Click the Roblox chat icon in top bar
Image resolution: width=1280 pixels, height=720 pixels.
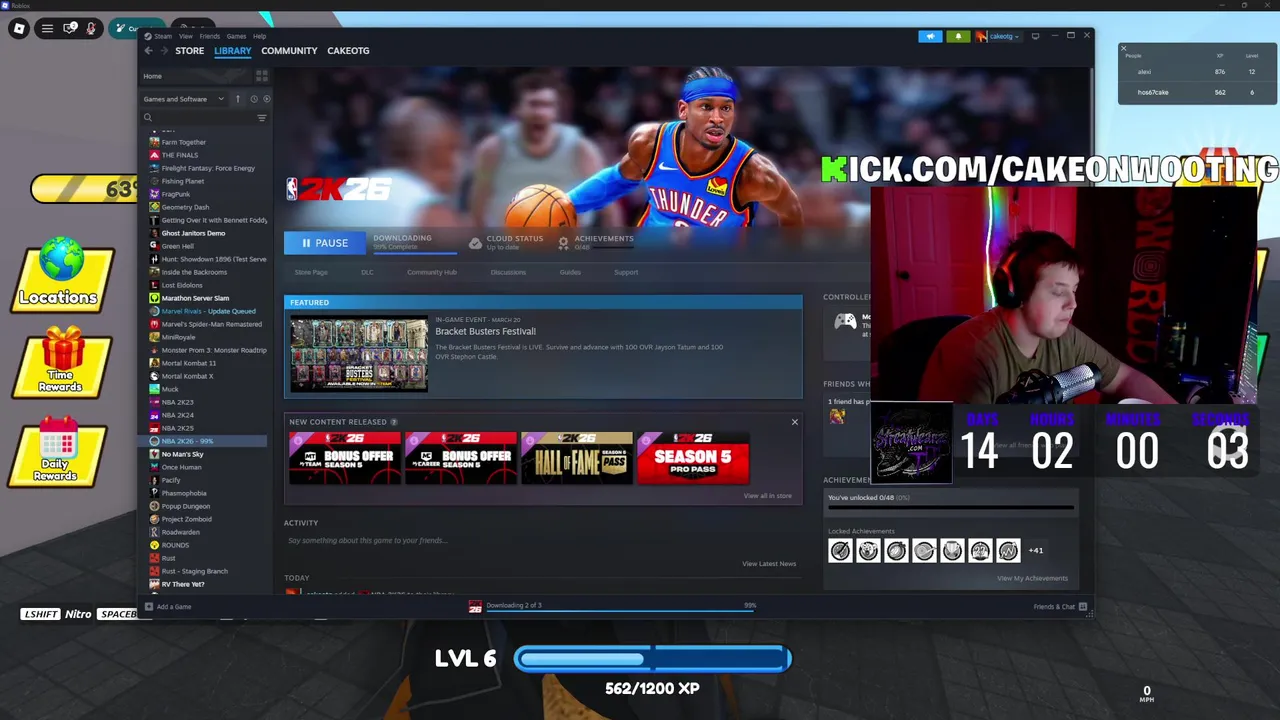tap(70, 29)
